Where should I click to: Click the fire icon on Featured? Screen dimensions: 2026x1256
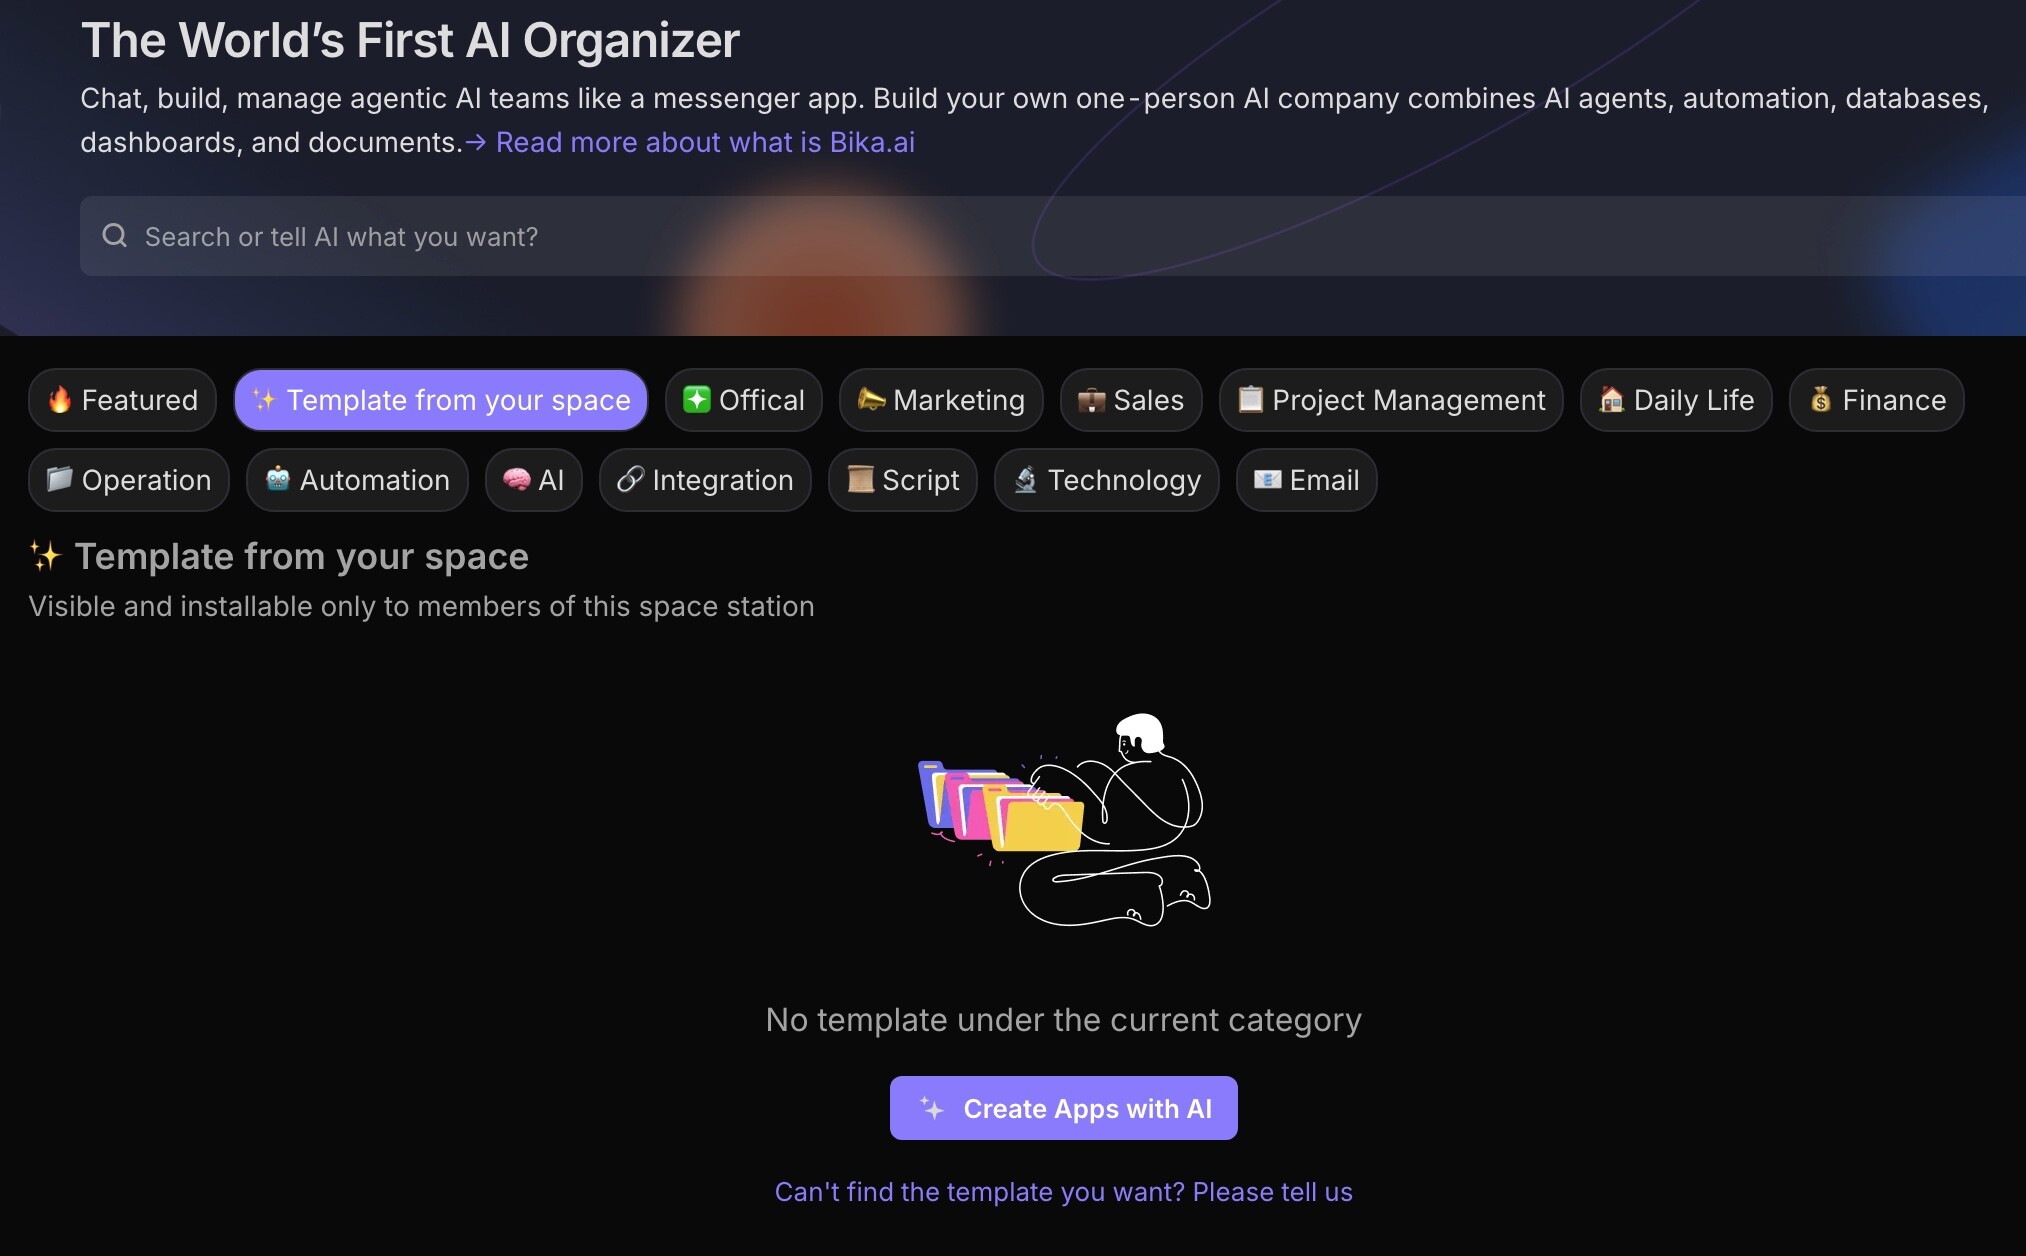click(x=60, y=400)
